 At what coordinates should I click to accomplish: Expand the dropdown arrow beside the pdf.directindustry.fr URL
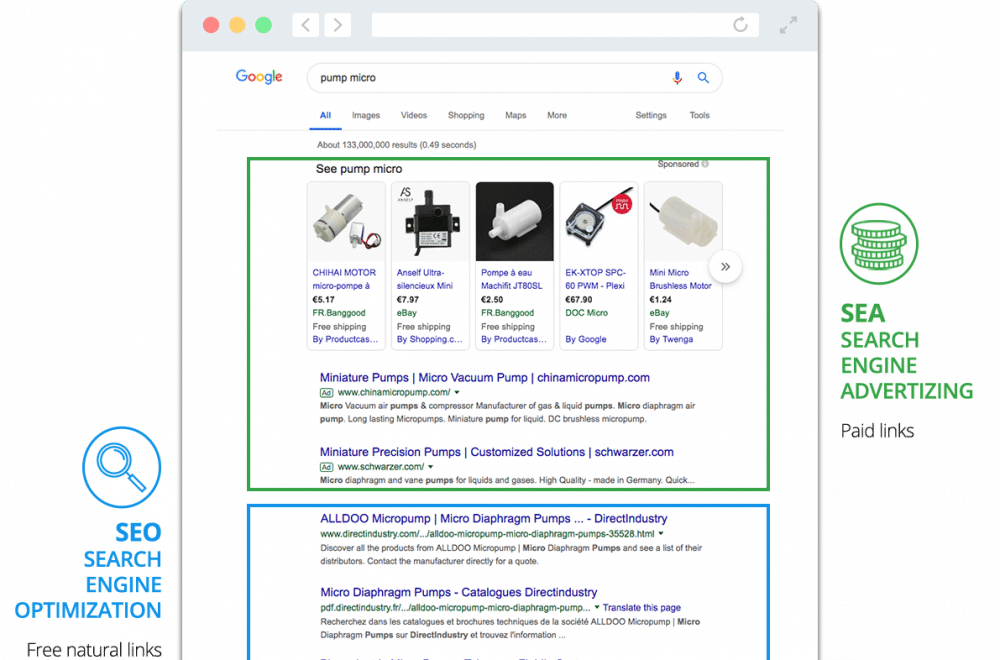pos(597,608)
